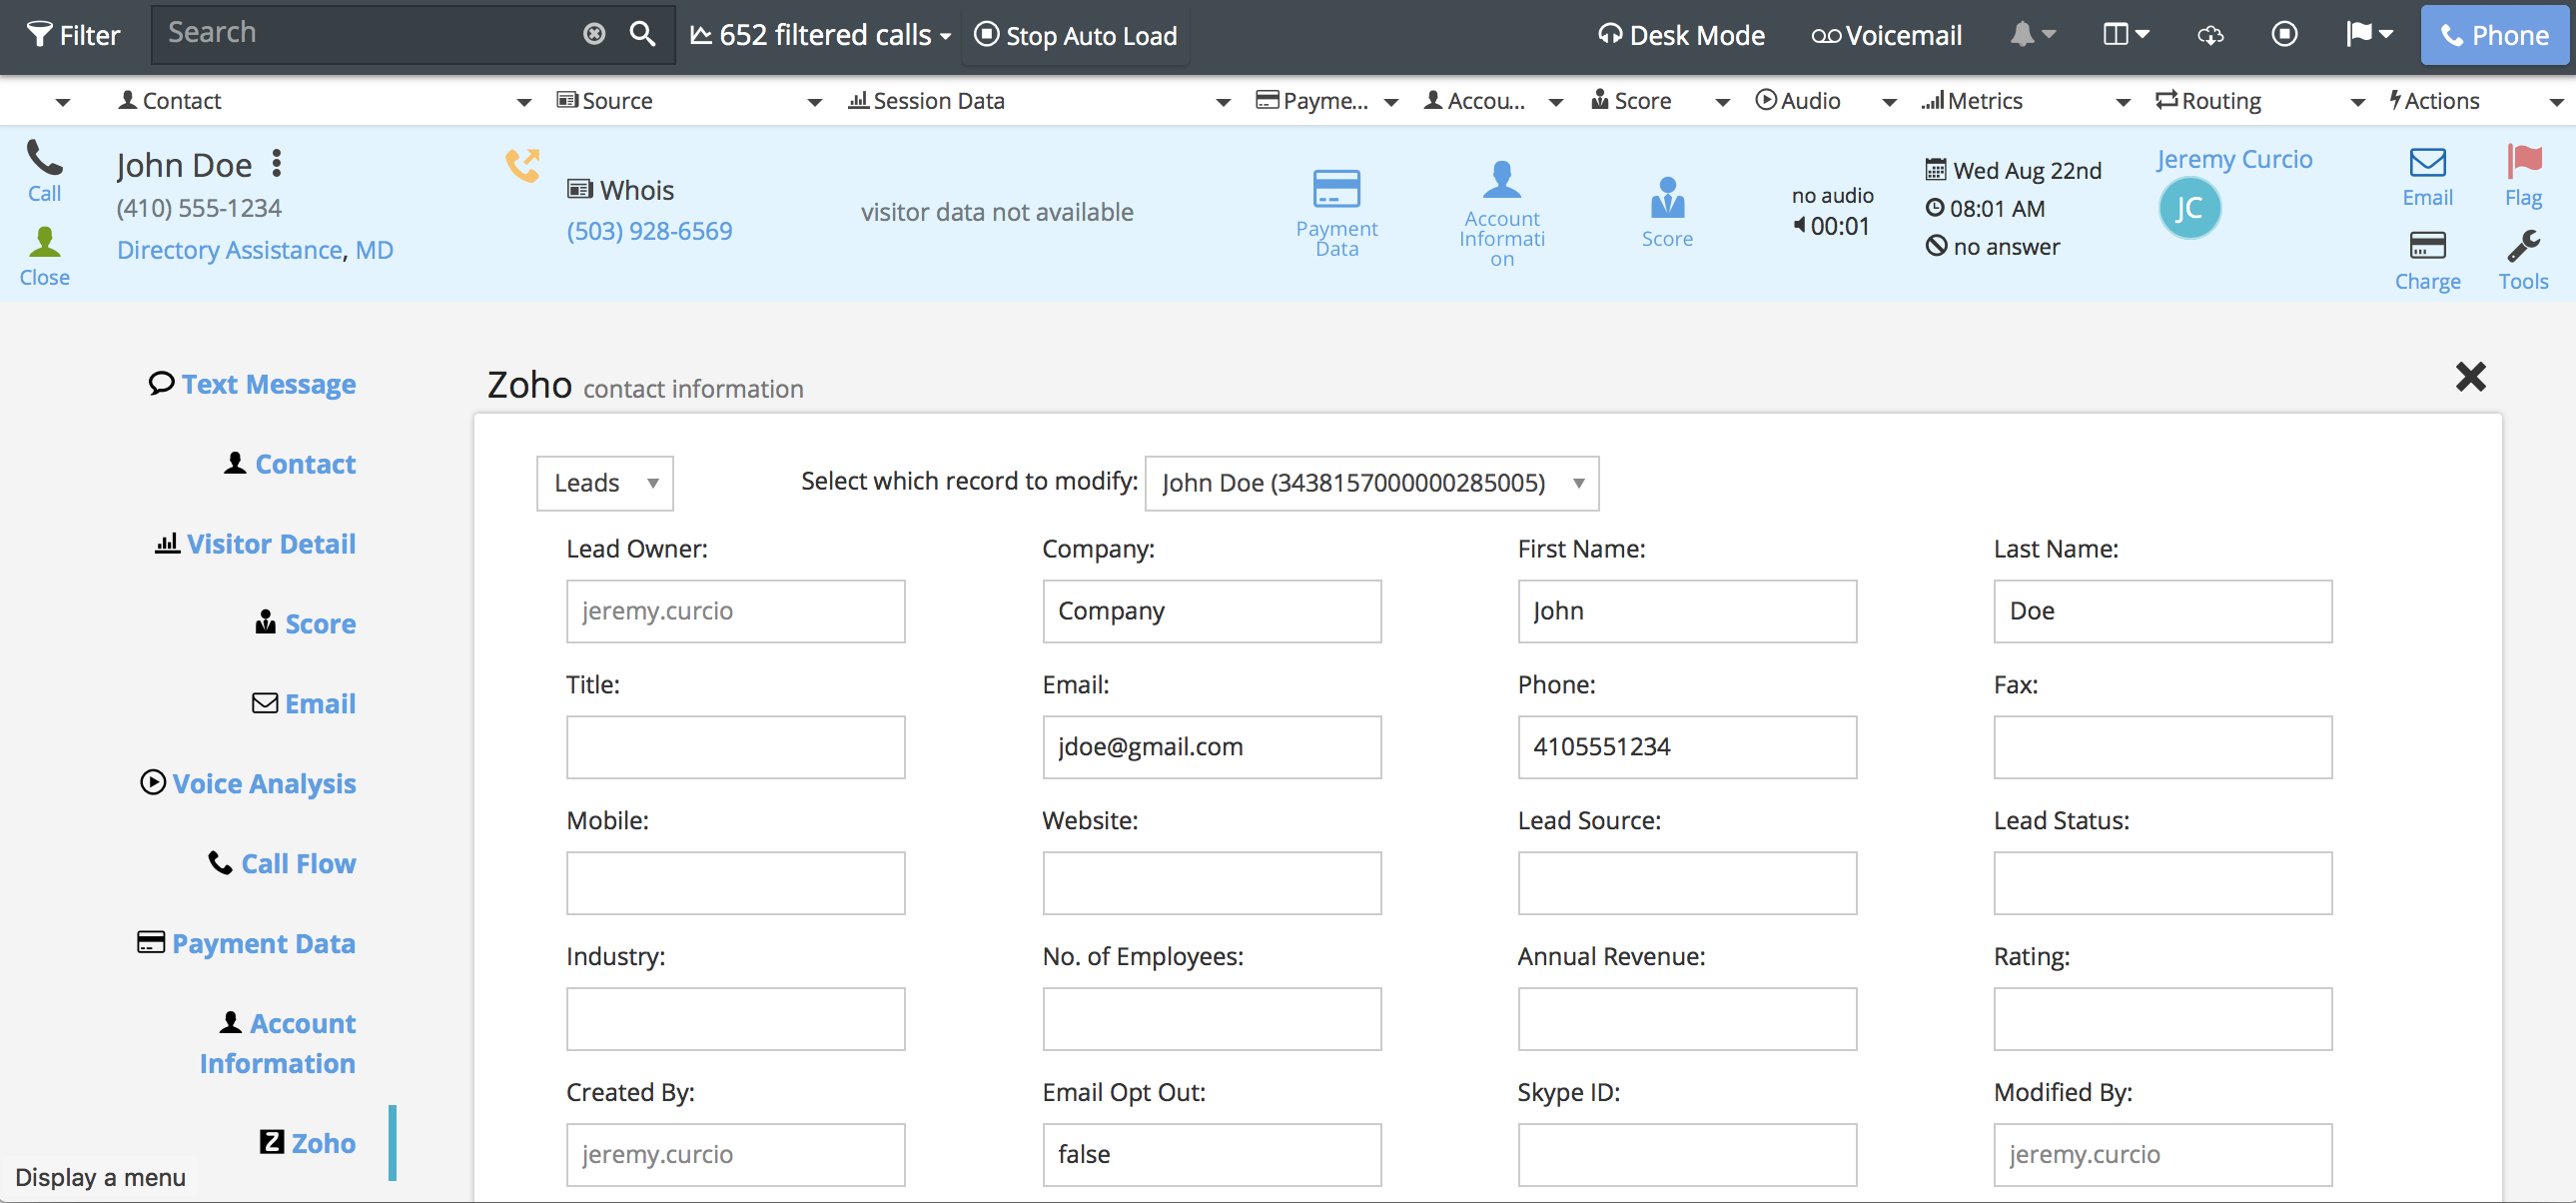
Task: Click the Payment Data card icon
Action: pos(1336,190)
